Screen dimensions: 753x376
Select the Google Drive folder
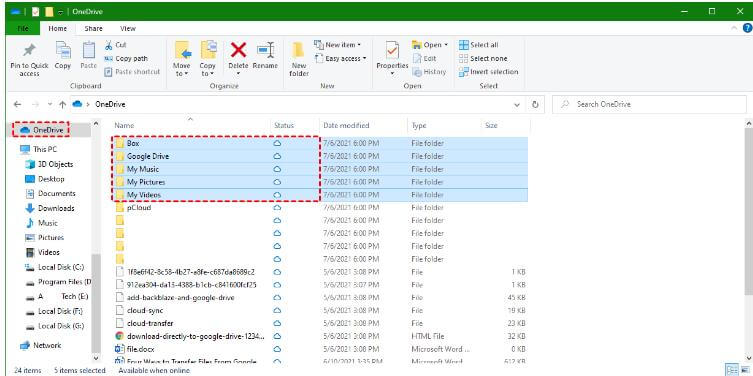pyautogui.click(x=320, y=156)
